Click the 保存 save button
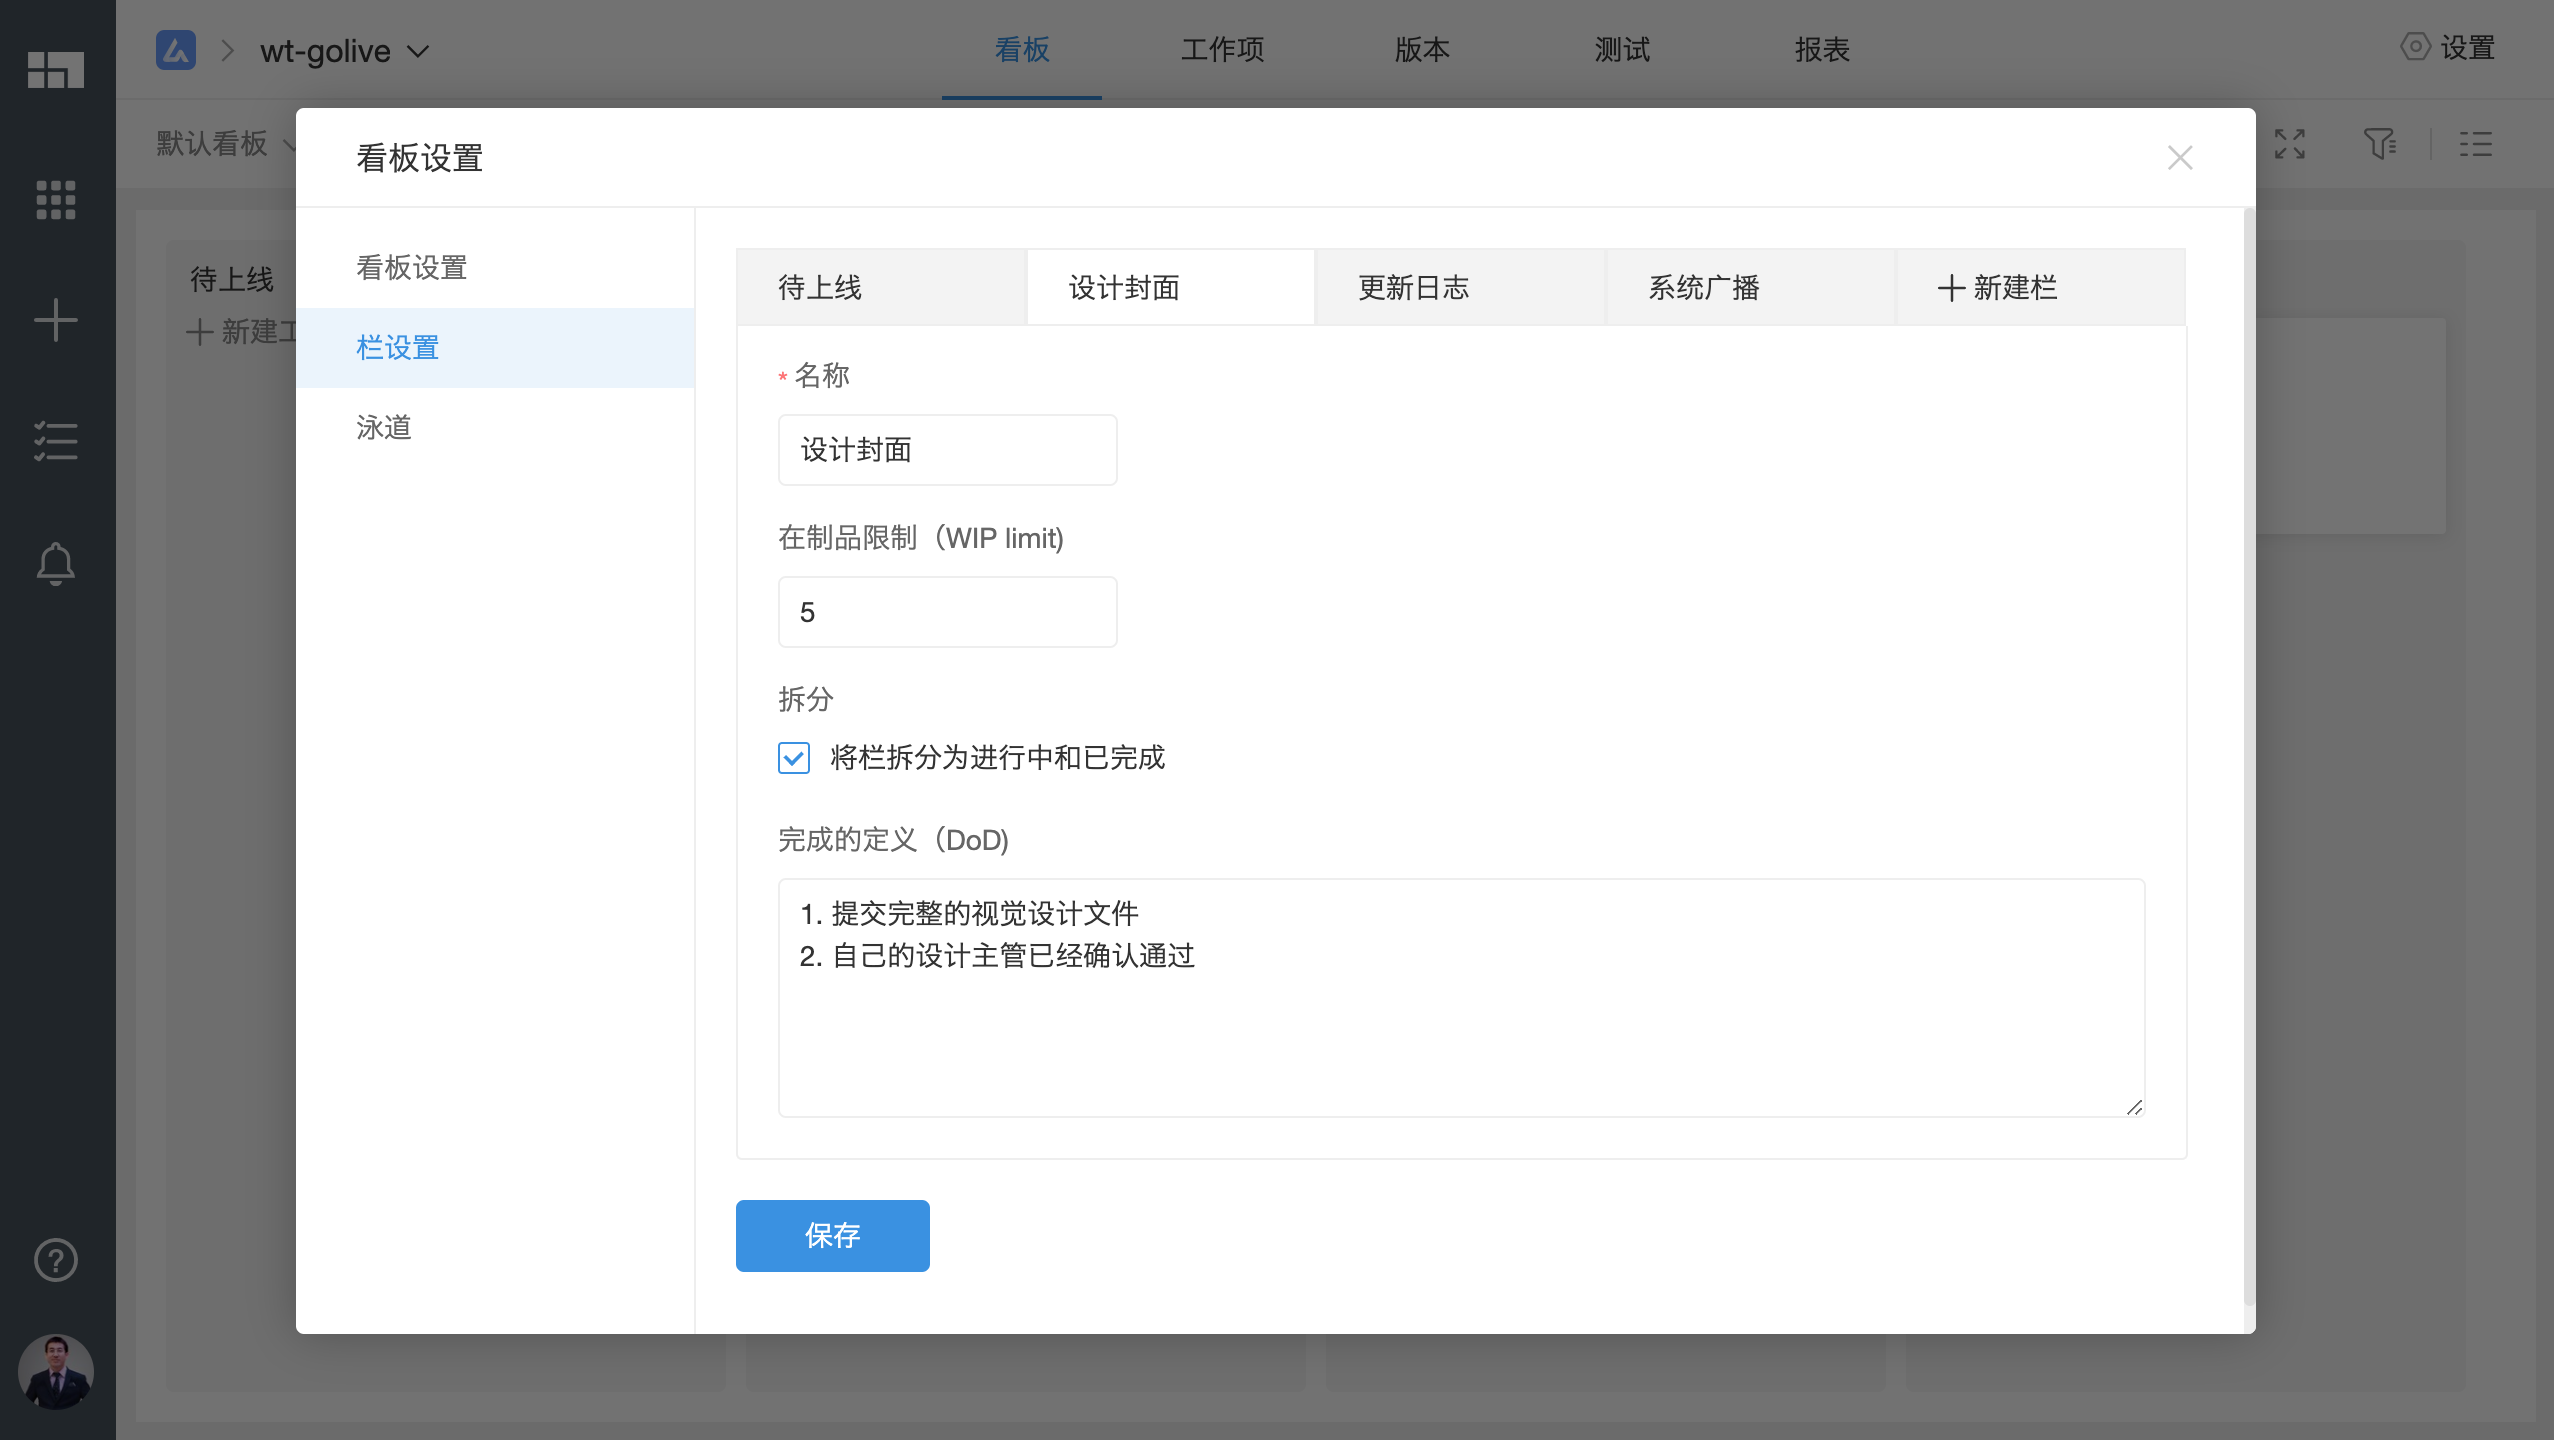Viewport: 2554px width, 1440px height. 832,1236
